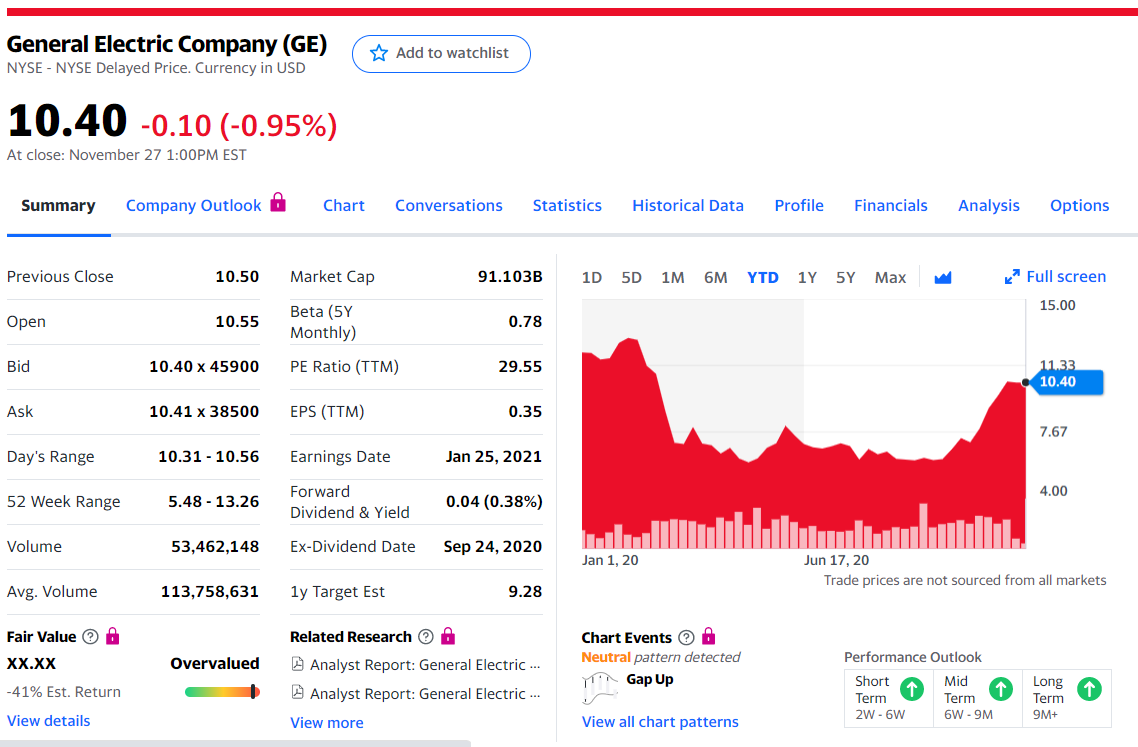This screenshot has height=747, width=1138.
Task: Click the pink lock beside Company Outlook
Action: [278, 203]
